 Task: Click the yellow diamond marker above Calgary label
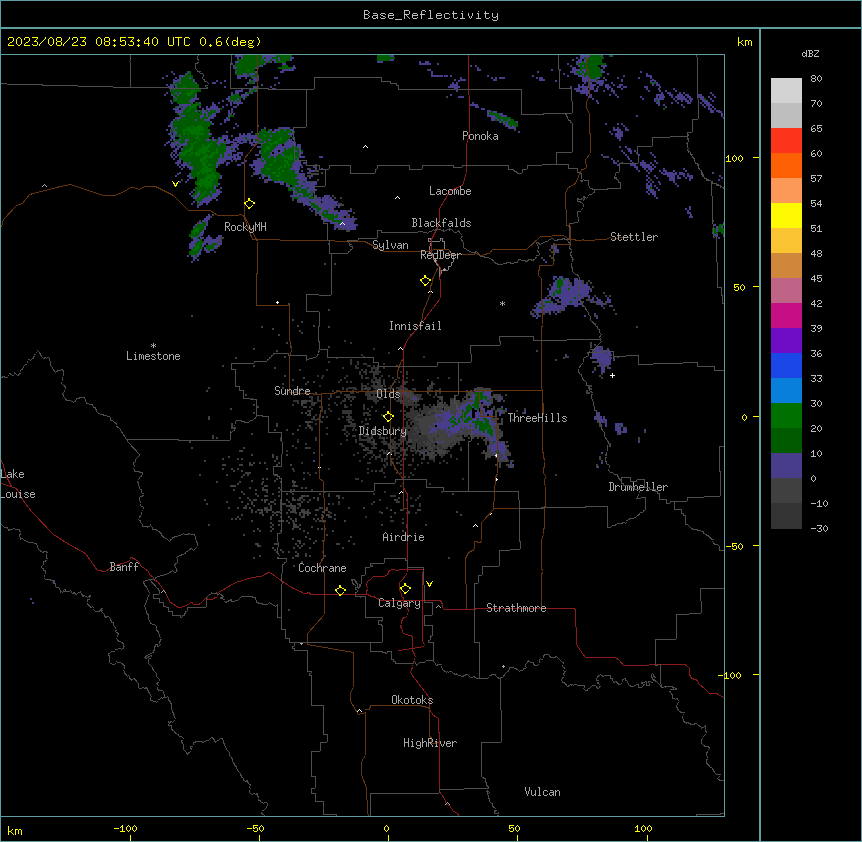tap(405, 589)
